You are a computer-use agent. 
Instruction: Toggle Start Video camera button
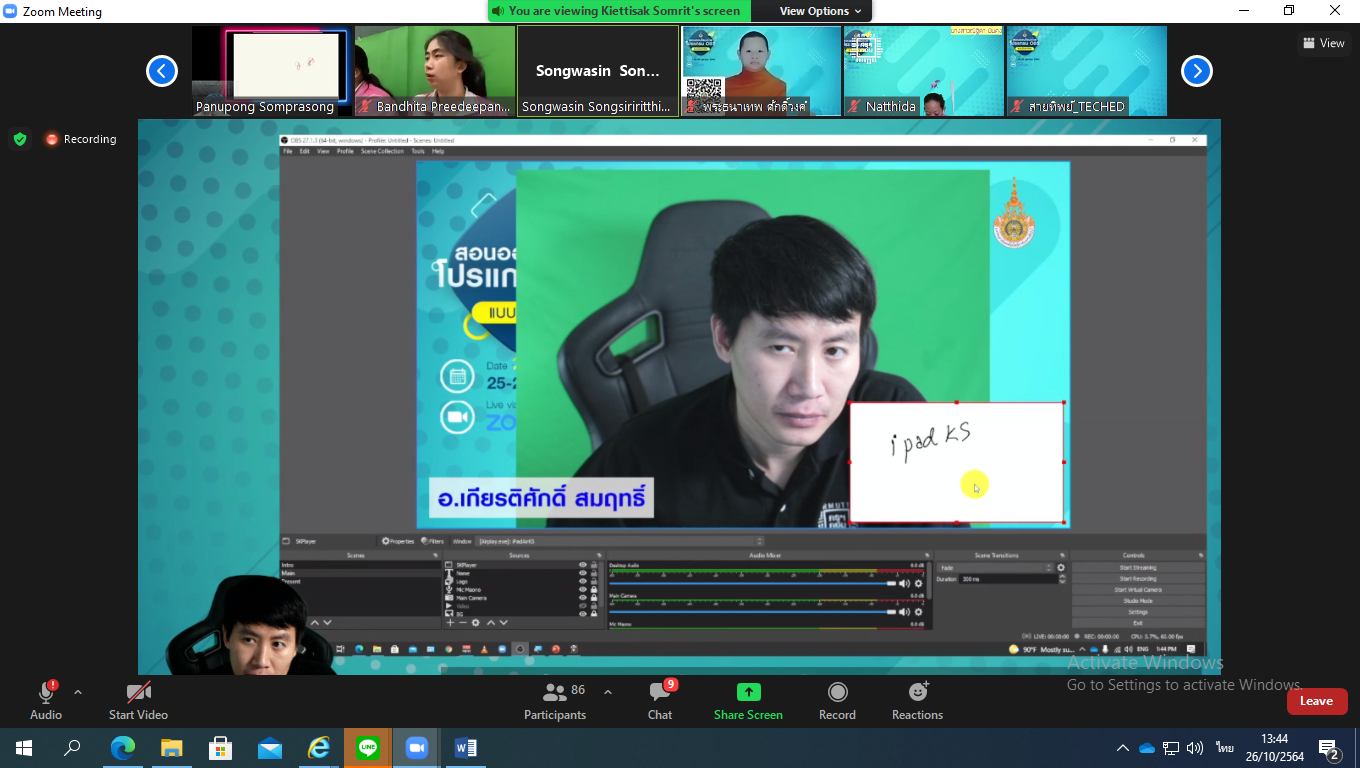point(138,700)
